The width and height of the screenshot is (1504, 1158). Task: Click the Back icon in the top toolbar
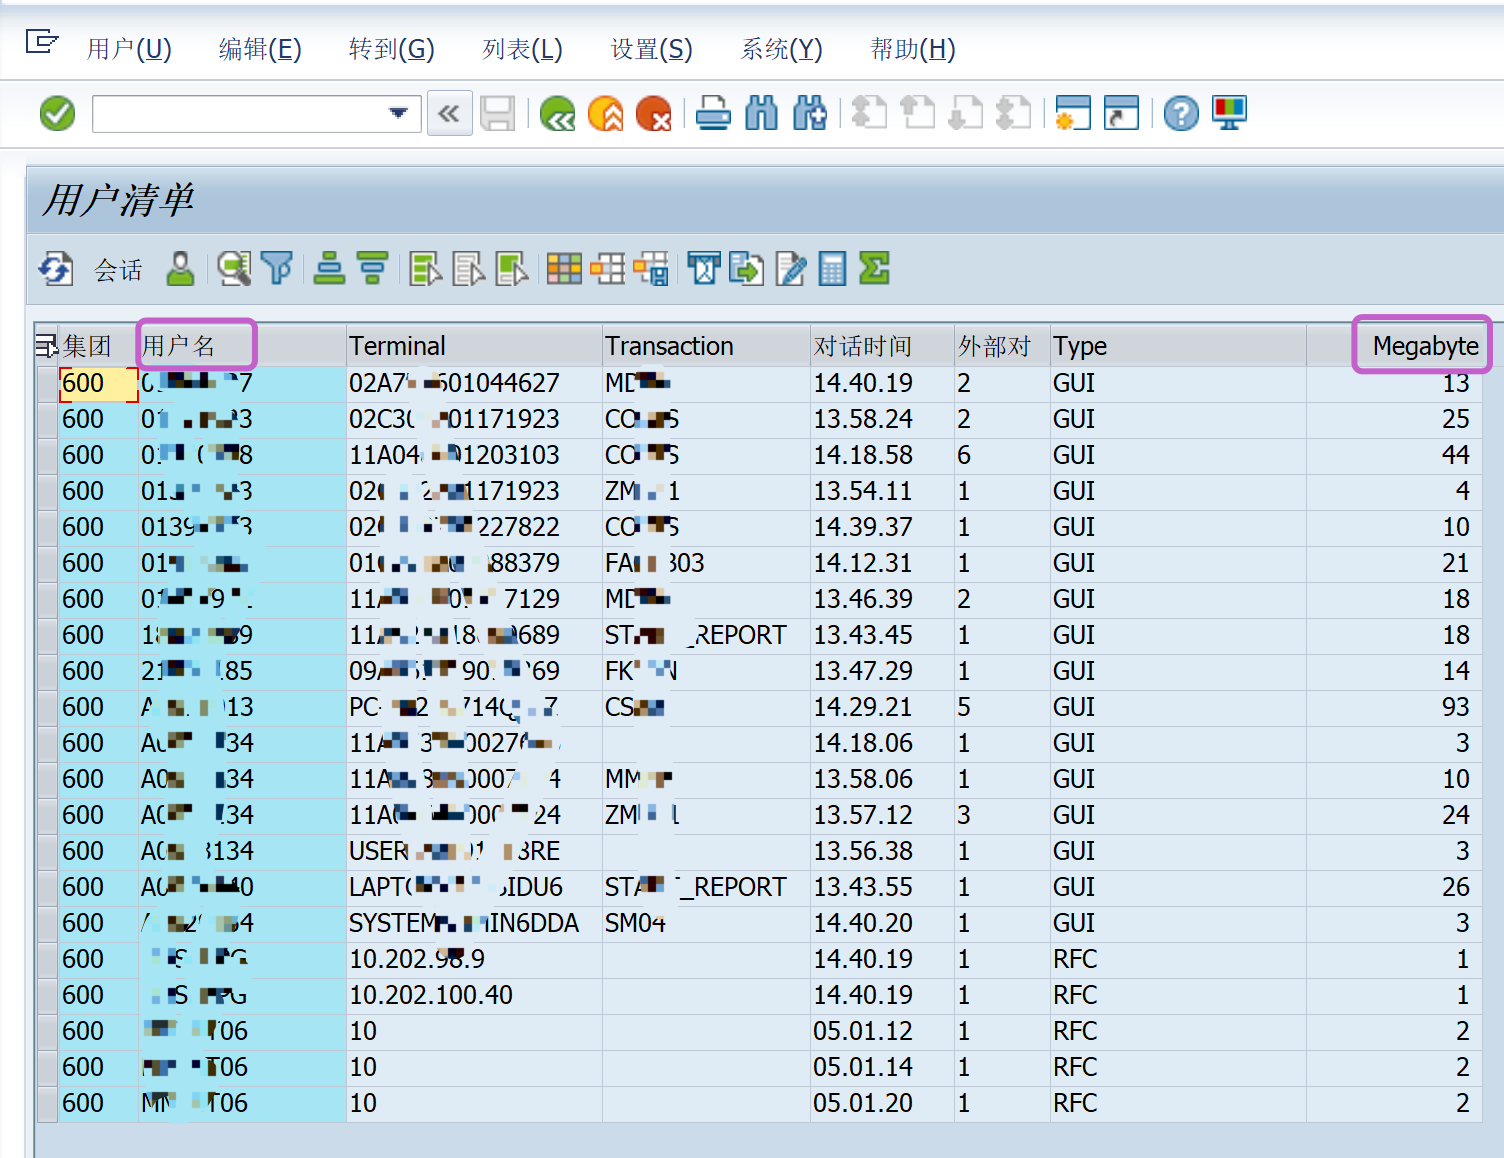557,113
